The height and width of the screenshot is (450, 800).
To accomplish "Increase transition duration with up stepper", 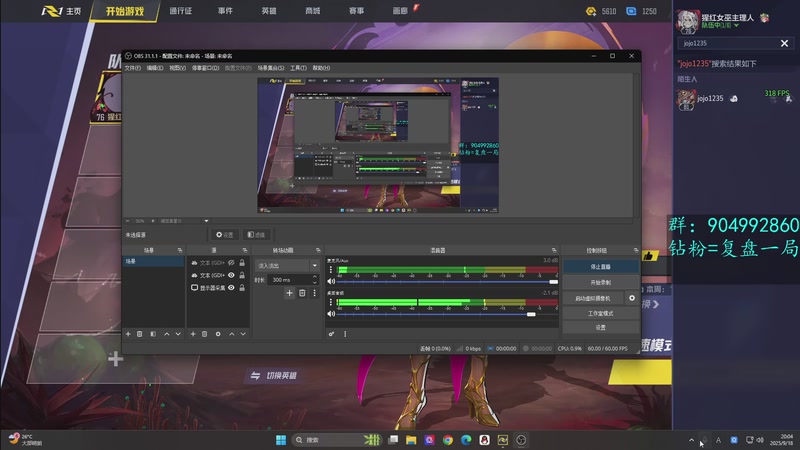I will pyautogui.click(x=314, y=277).
